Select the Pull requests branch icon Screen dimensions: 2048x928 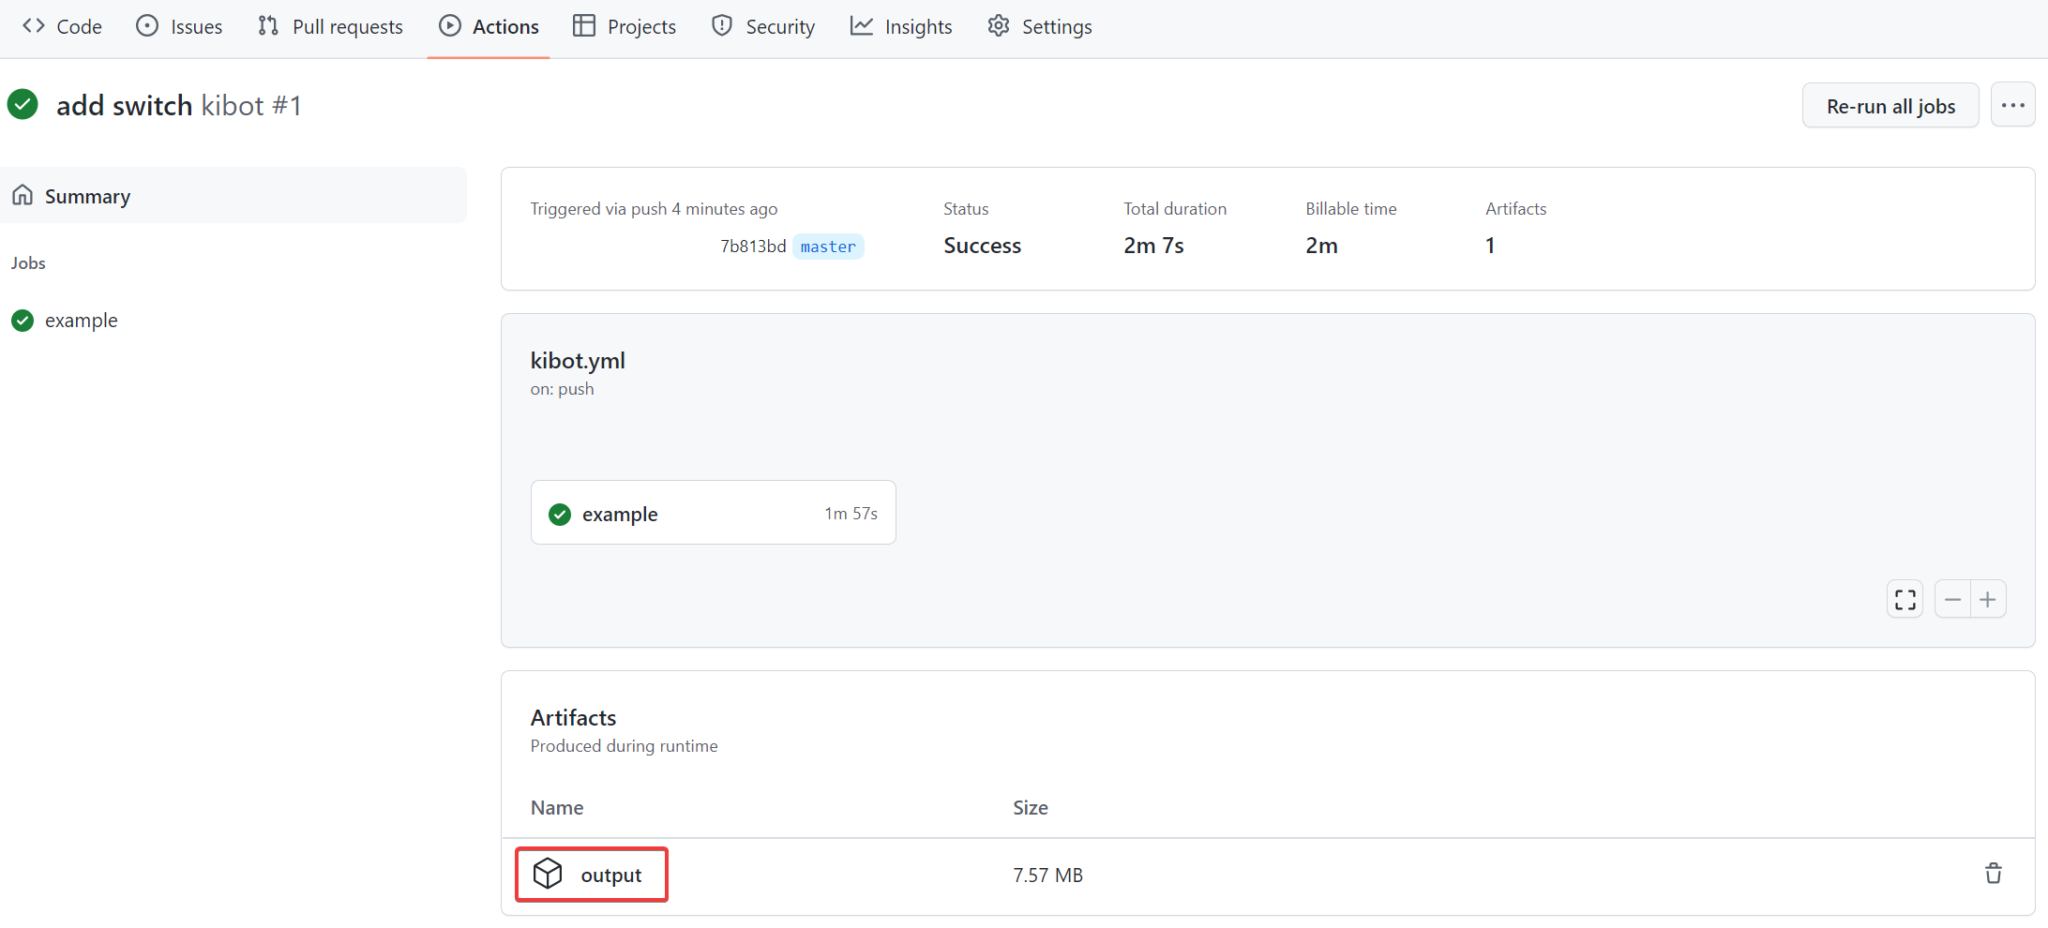click(x=268, y=26)
